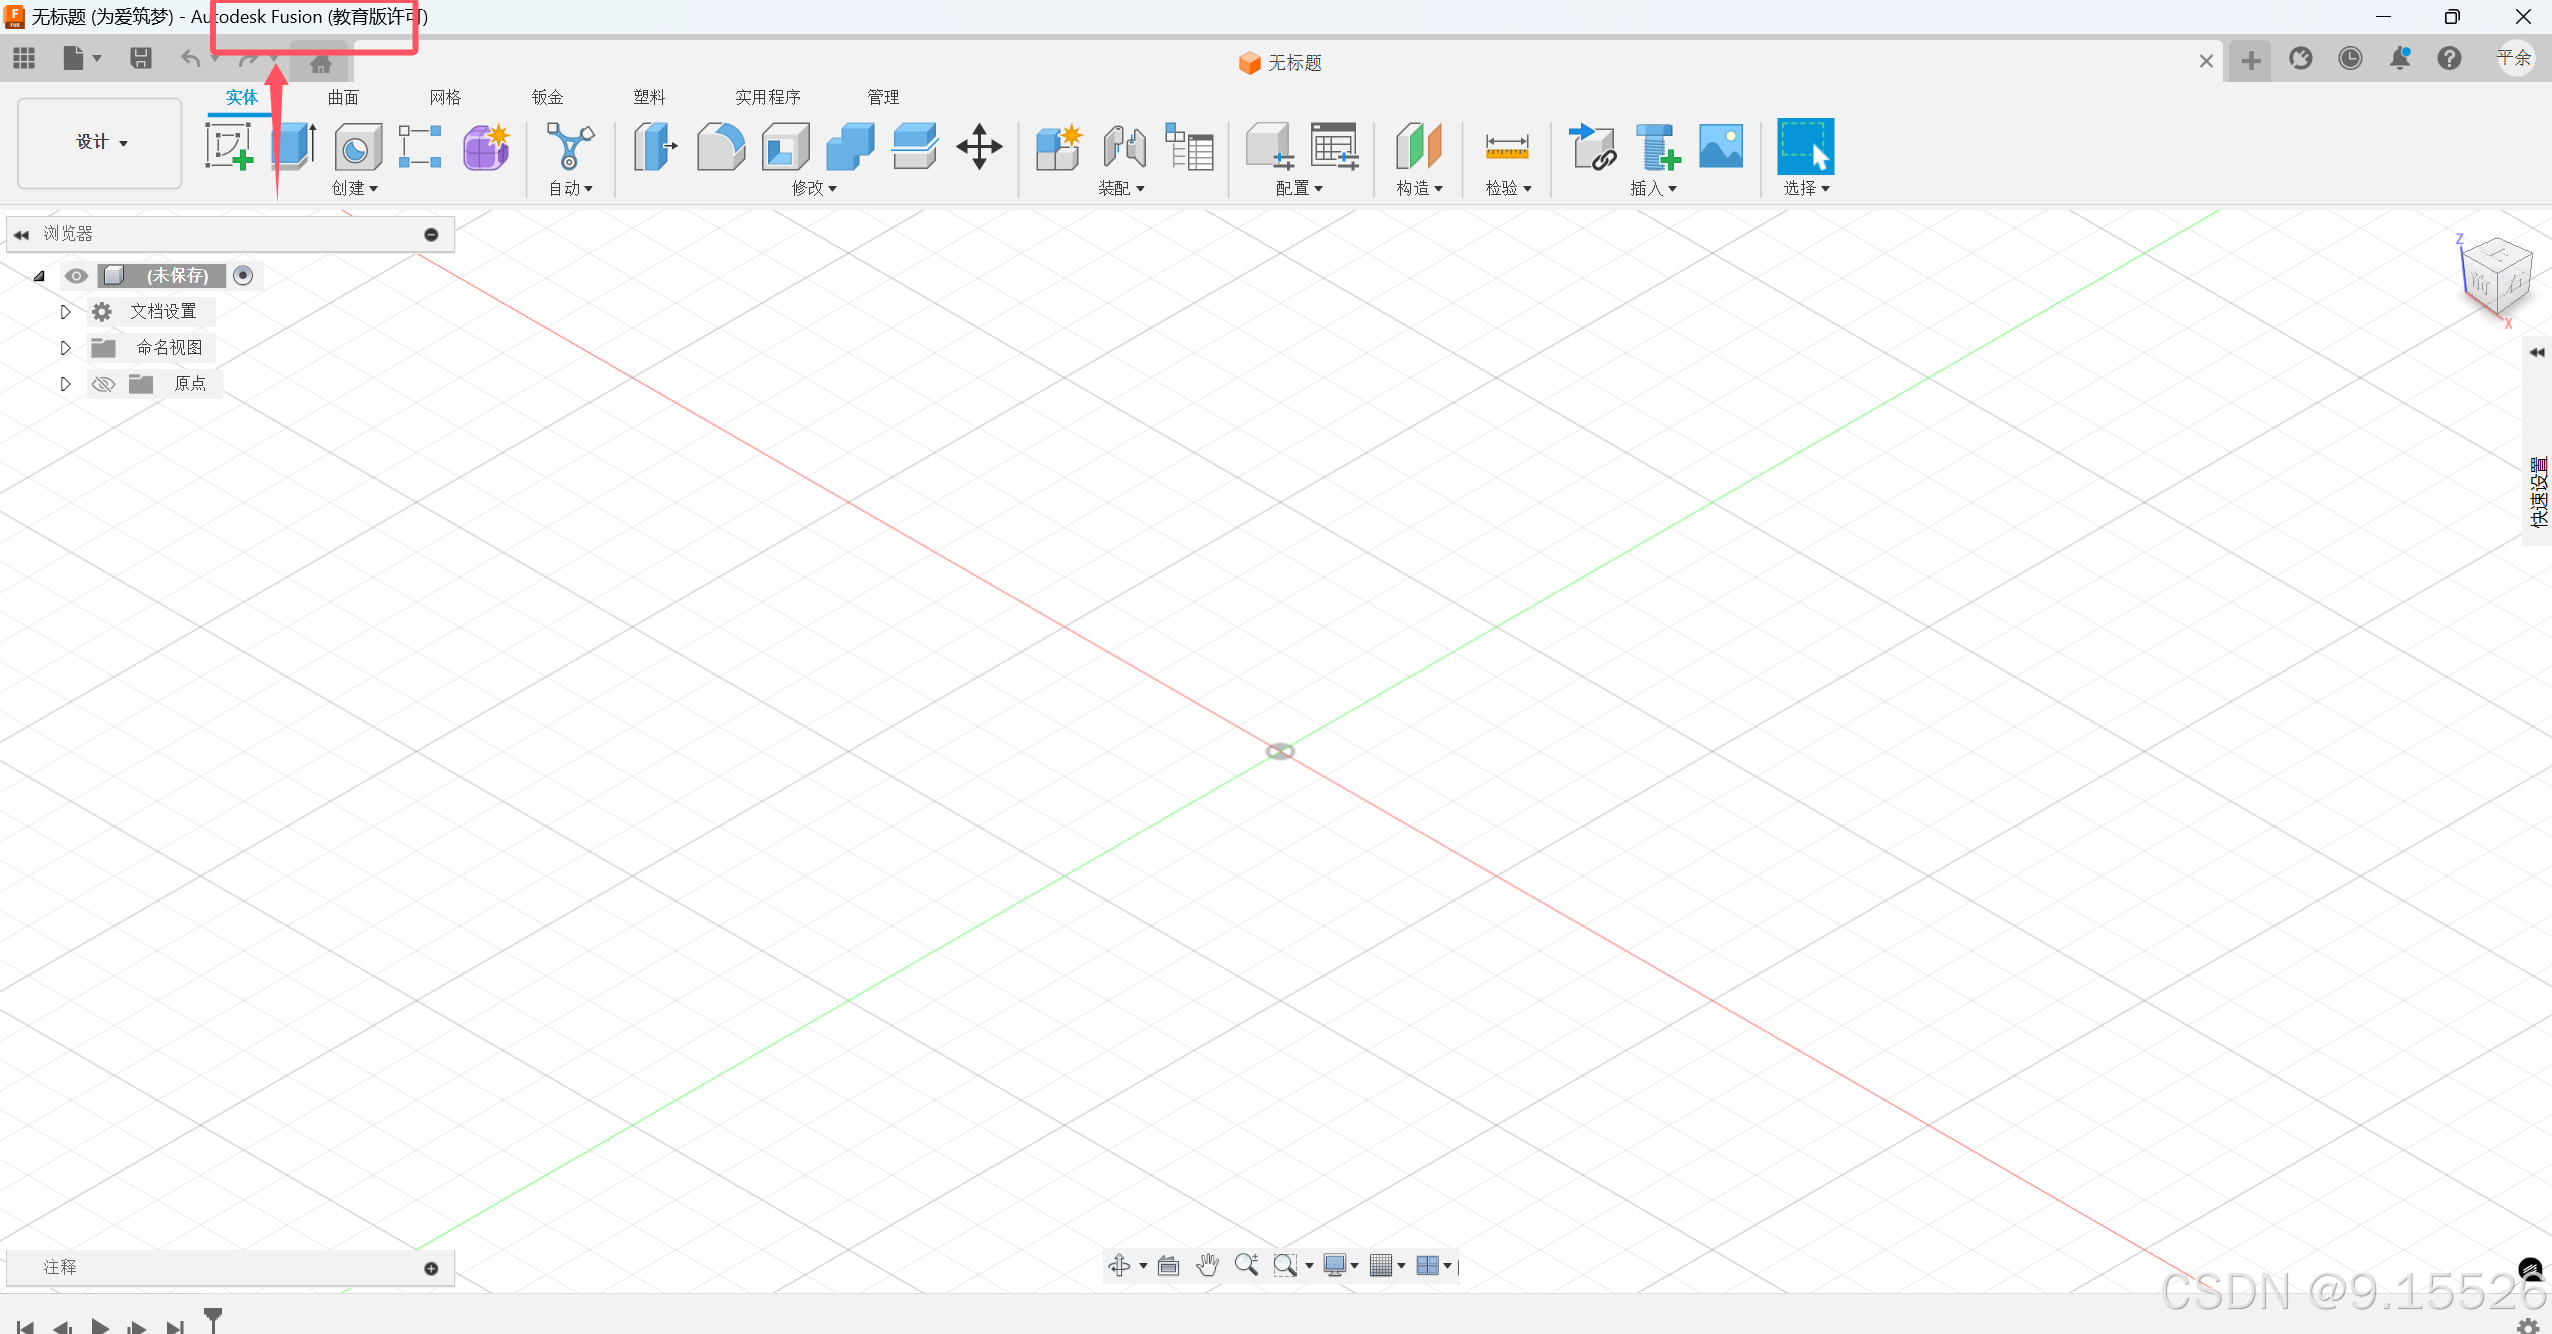Click the Insert Canvas image icon

point(1720,147)
